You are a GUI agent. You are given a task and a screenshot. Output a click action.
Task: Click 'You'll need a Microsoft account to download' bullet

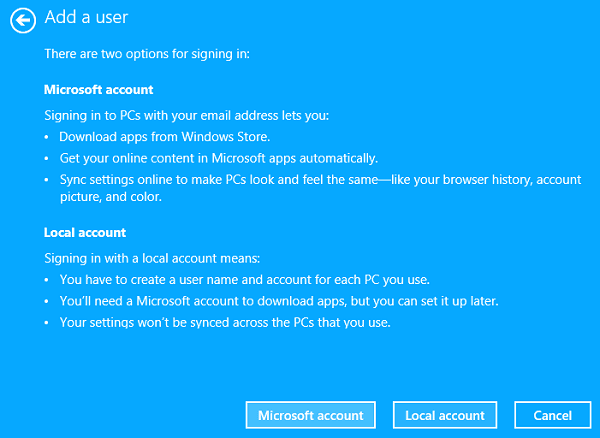pyautogui.click(x=279, y=301)
